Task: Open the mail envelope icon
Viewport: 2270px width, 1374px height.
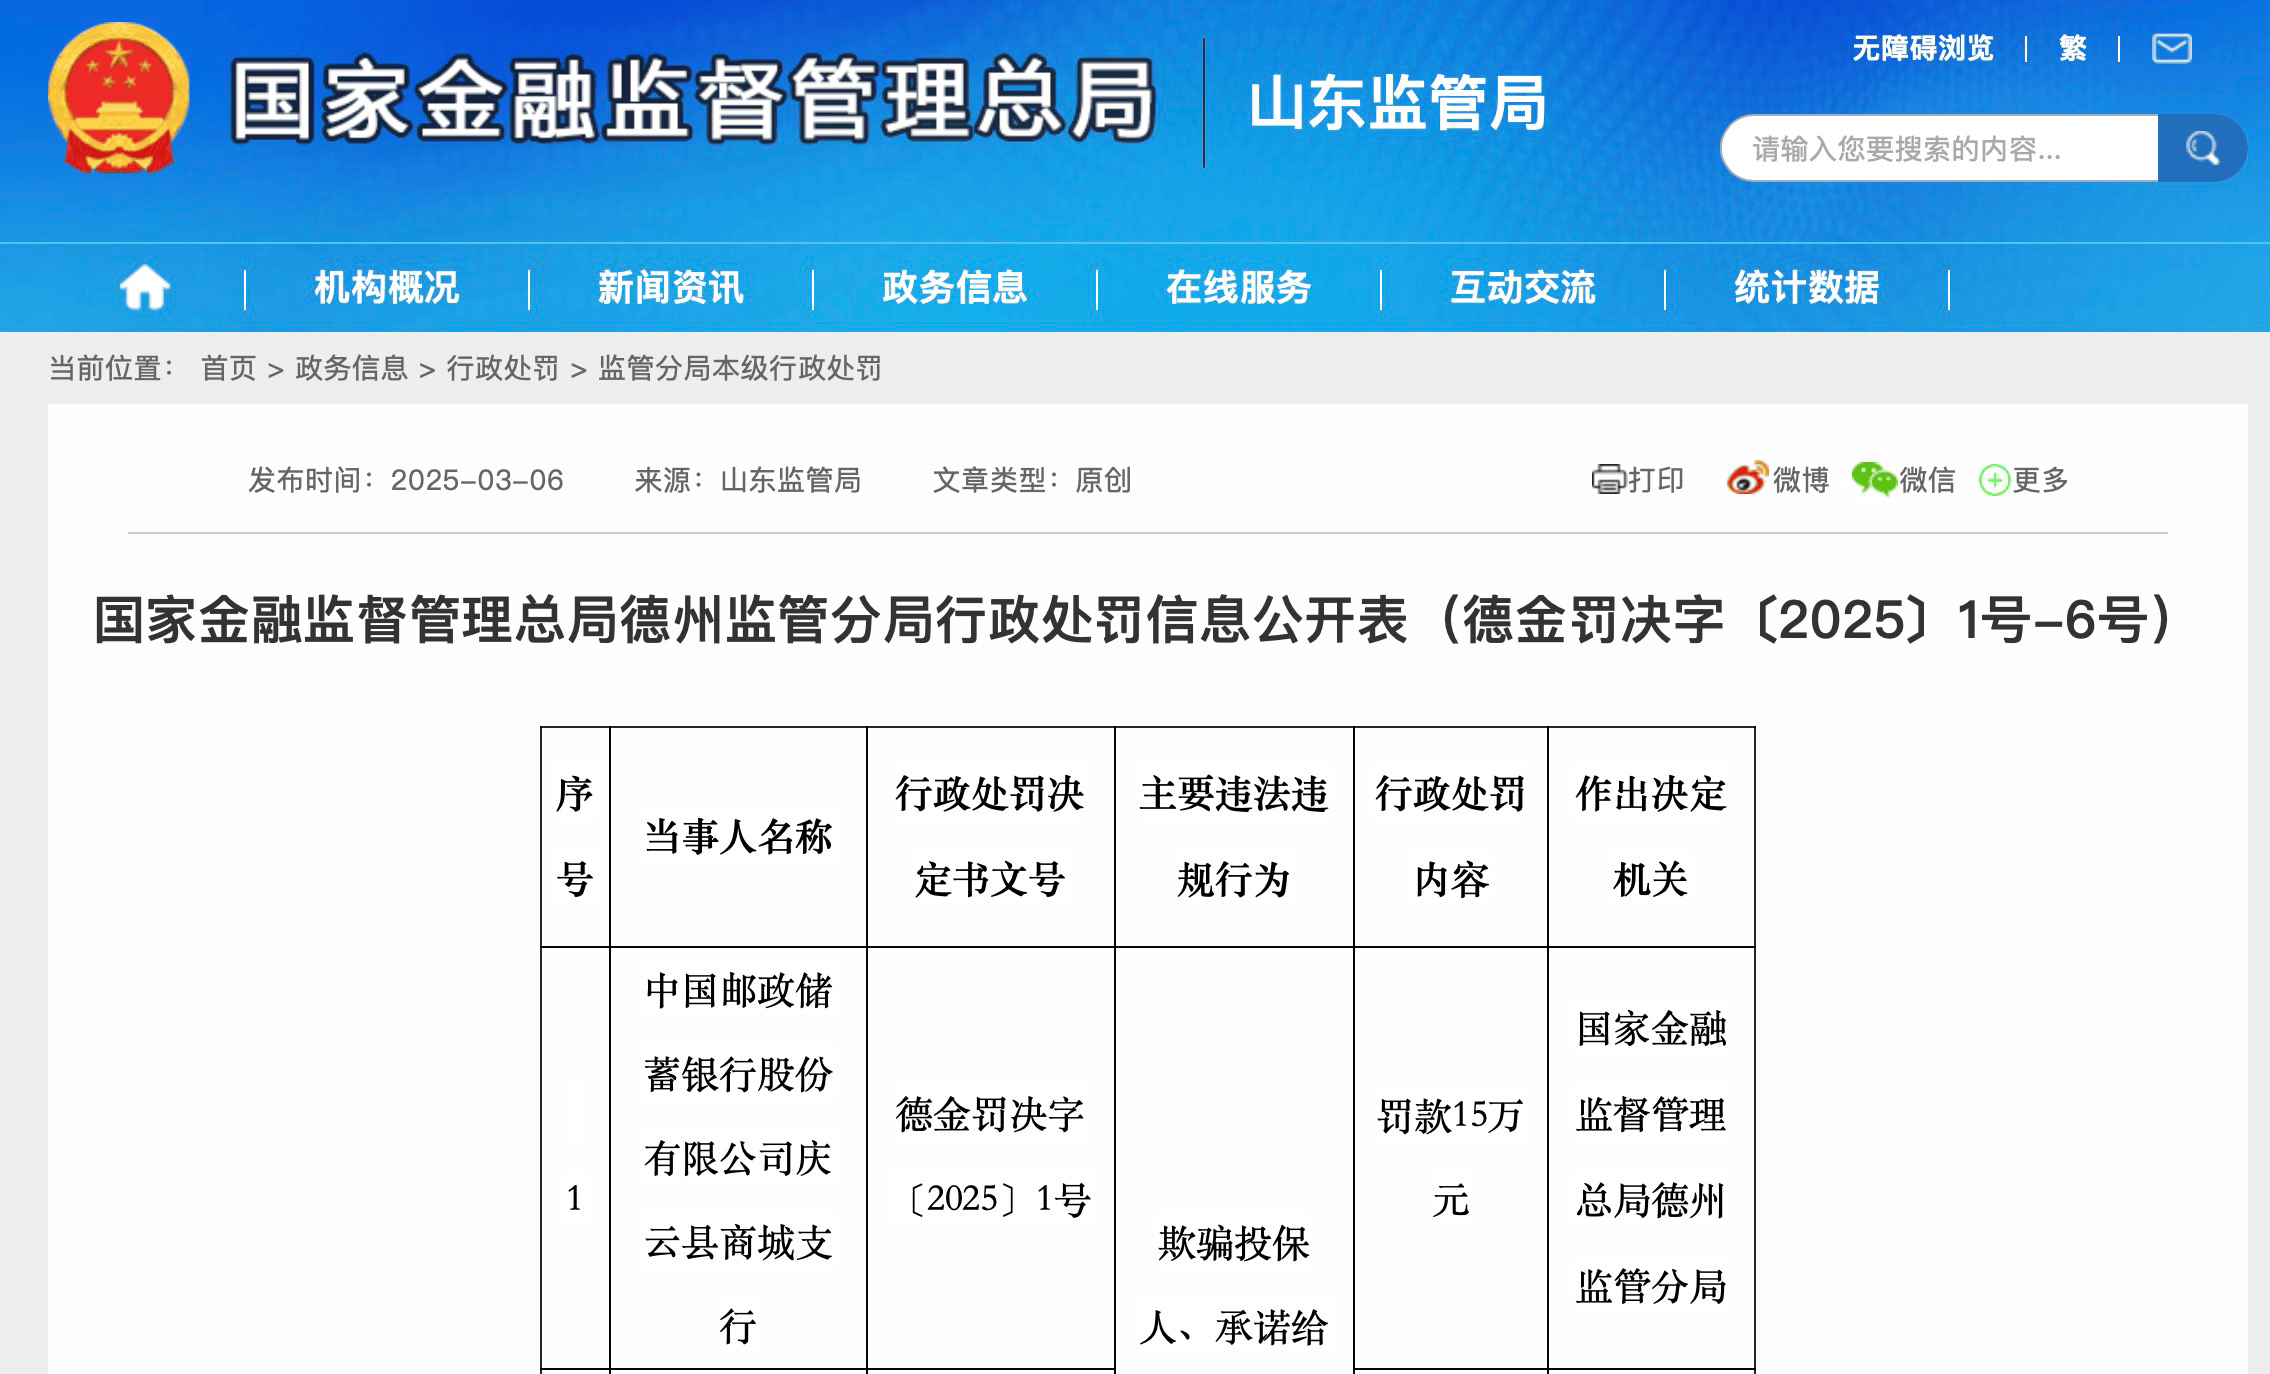Action: (x=2171, y=48)
